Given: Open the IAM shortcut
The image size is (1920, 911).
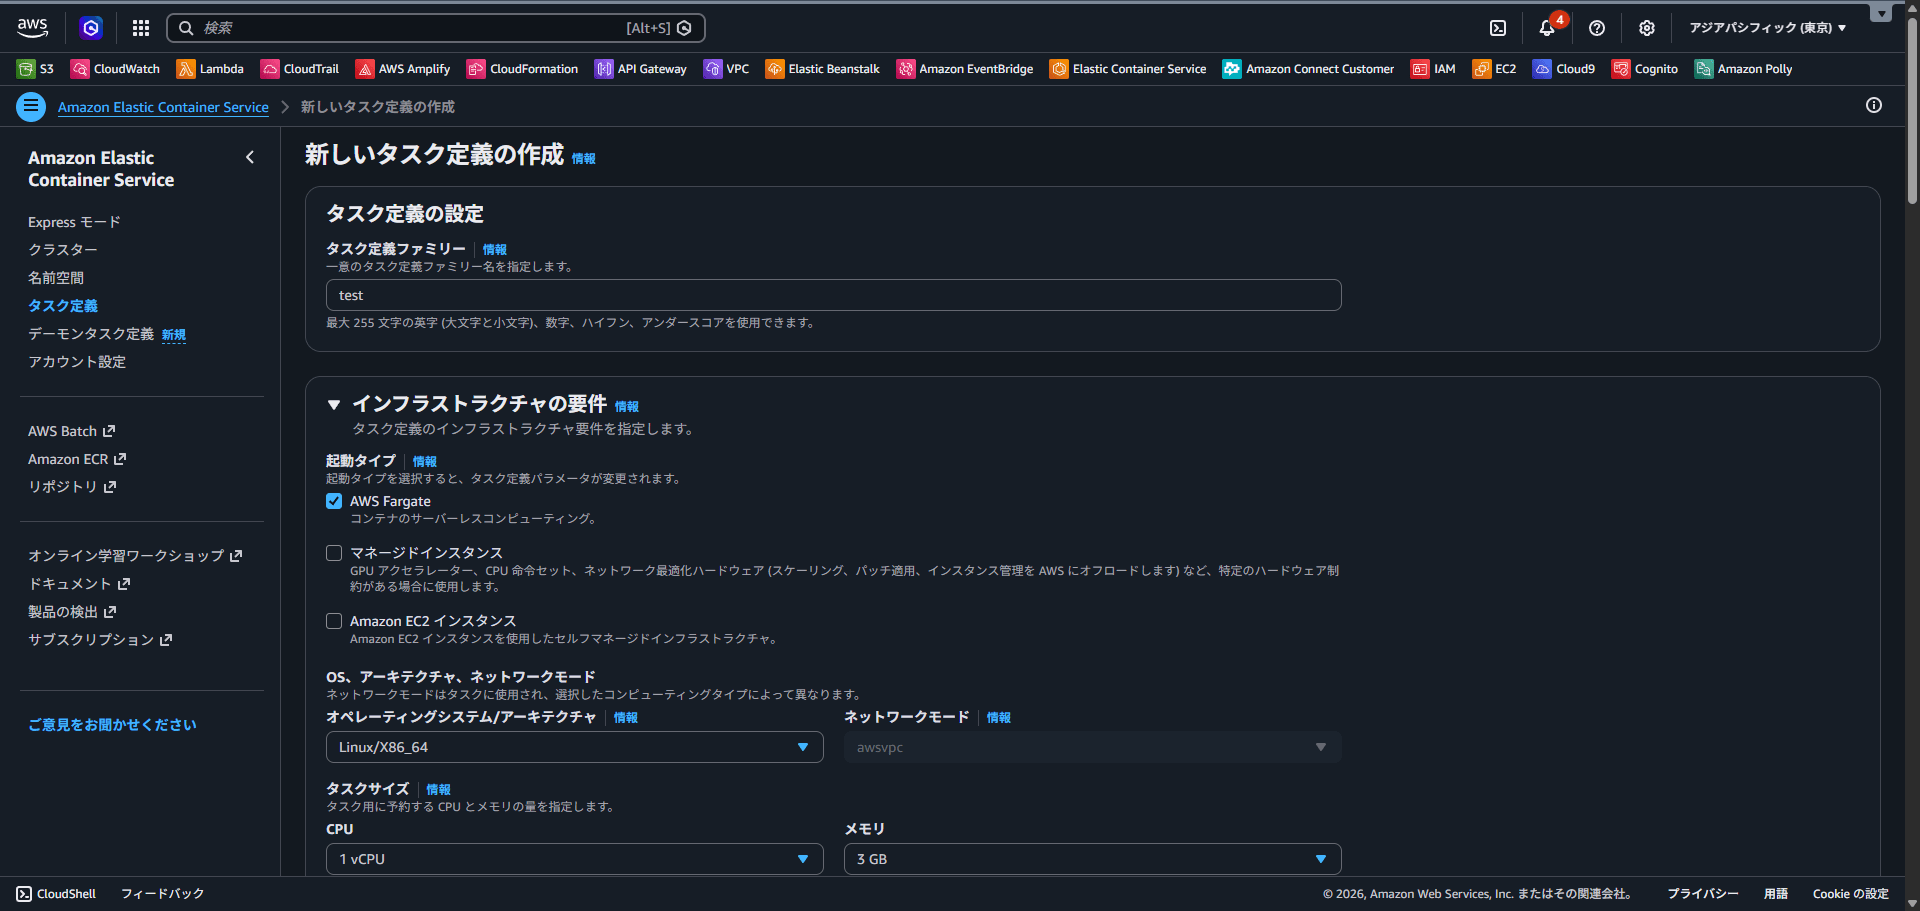Looking at the screenshot, I should point(1433,69).
